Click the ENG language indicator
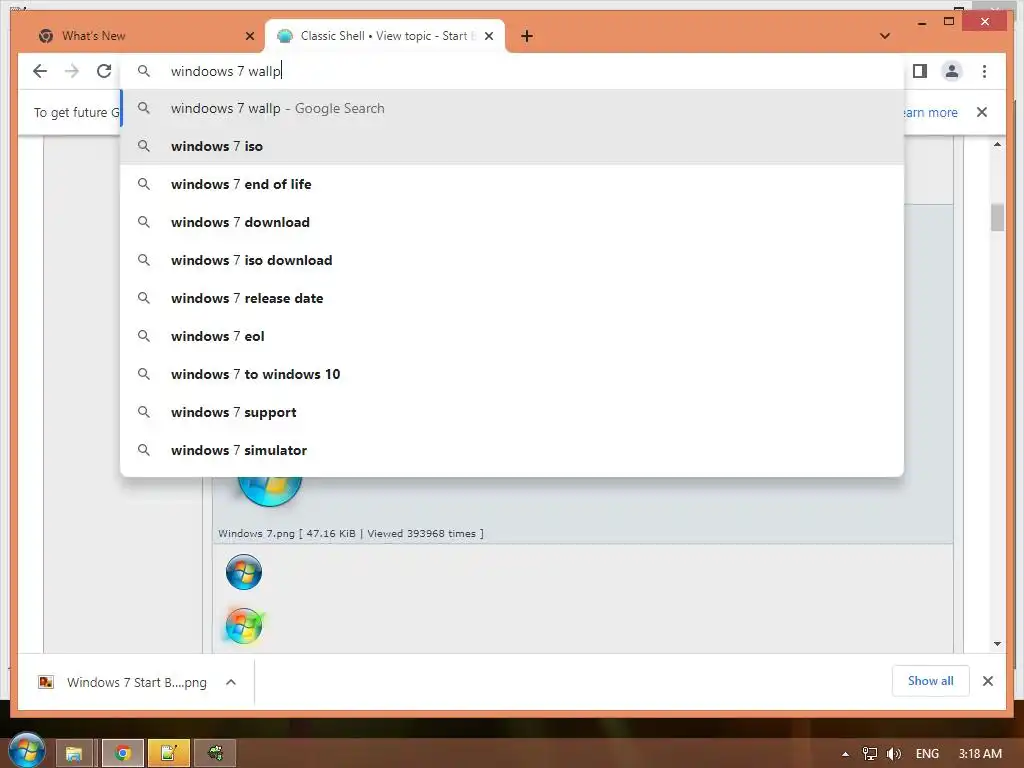 (x=927, y=754)
